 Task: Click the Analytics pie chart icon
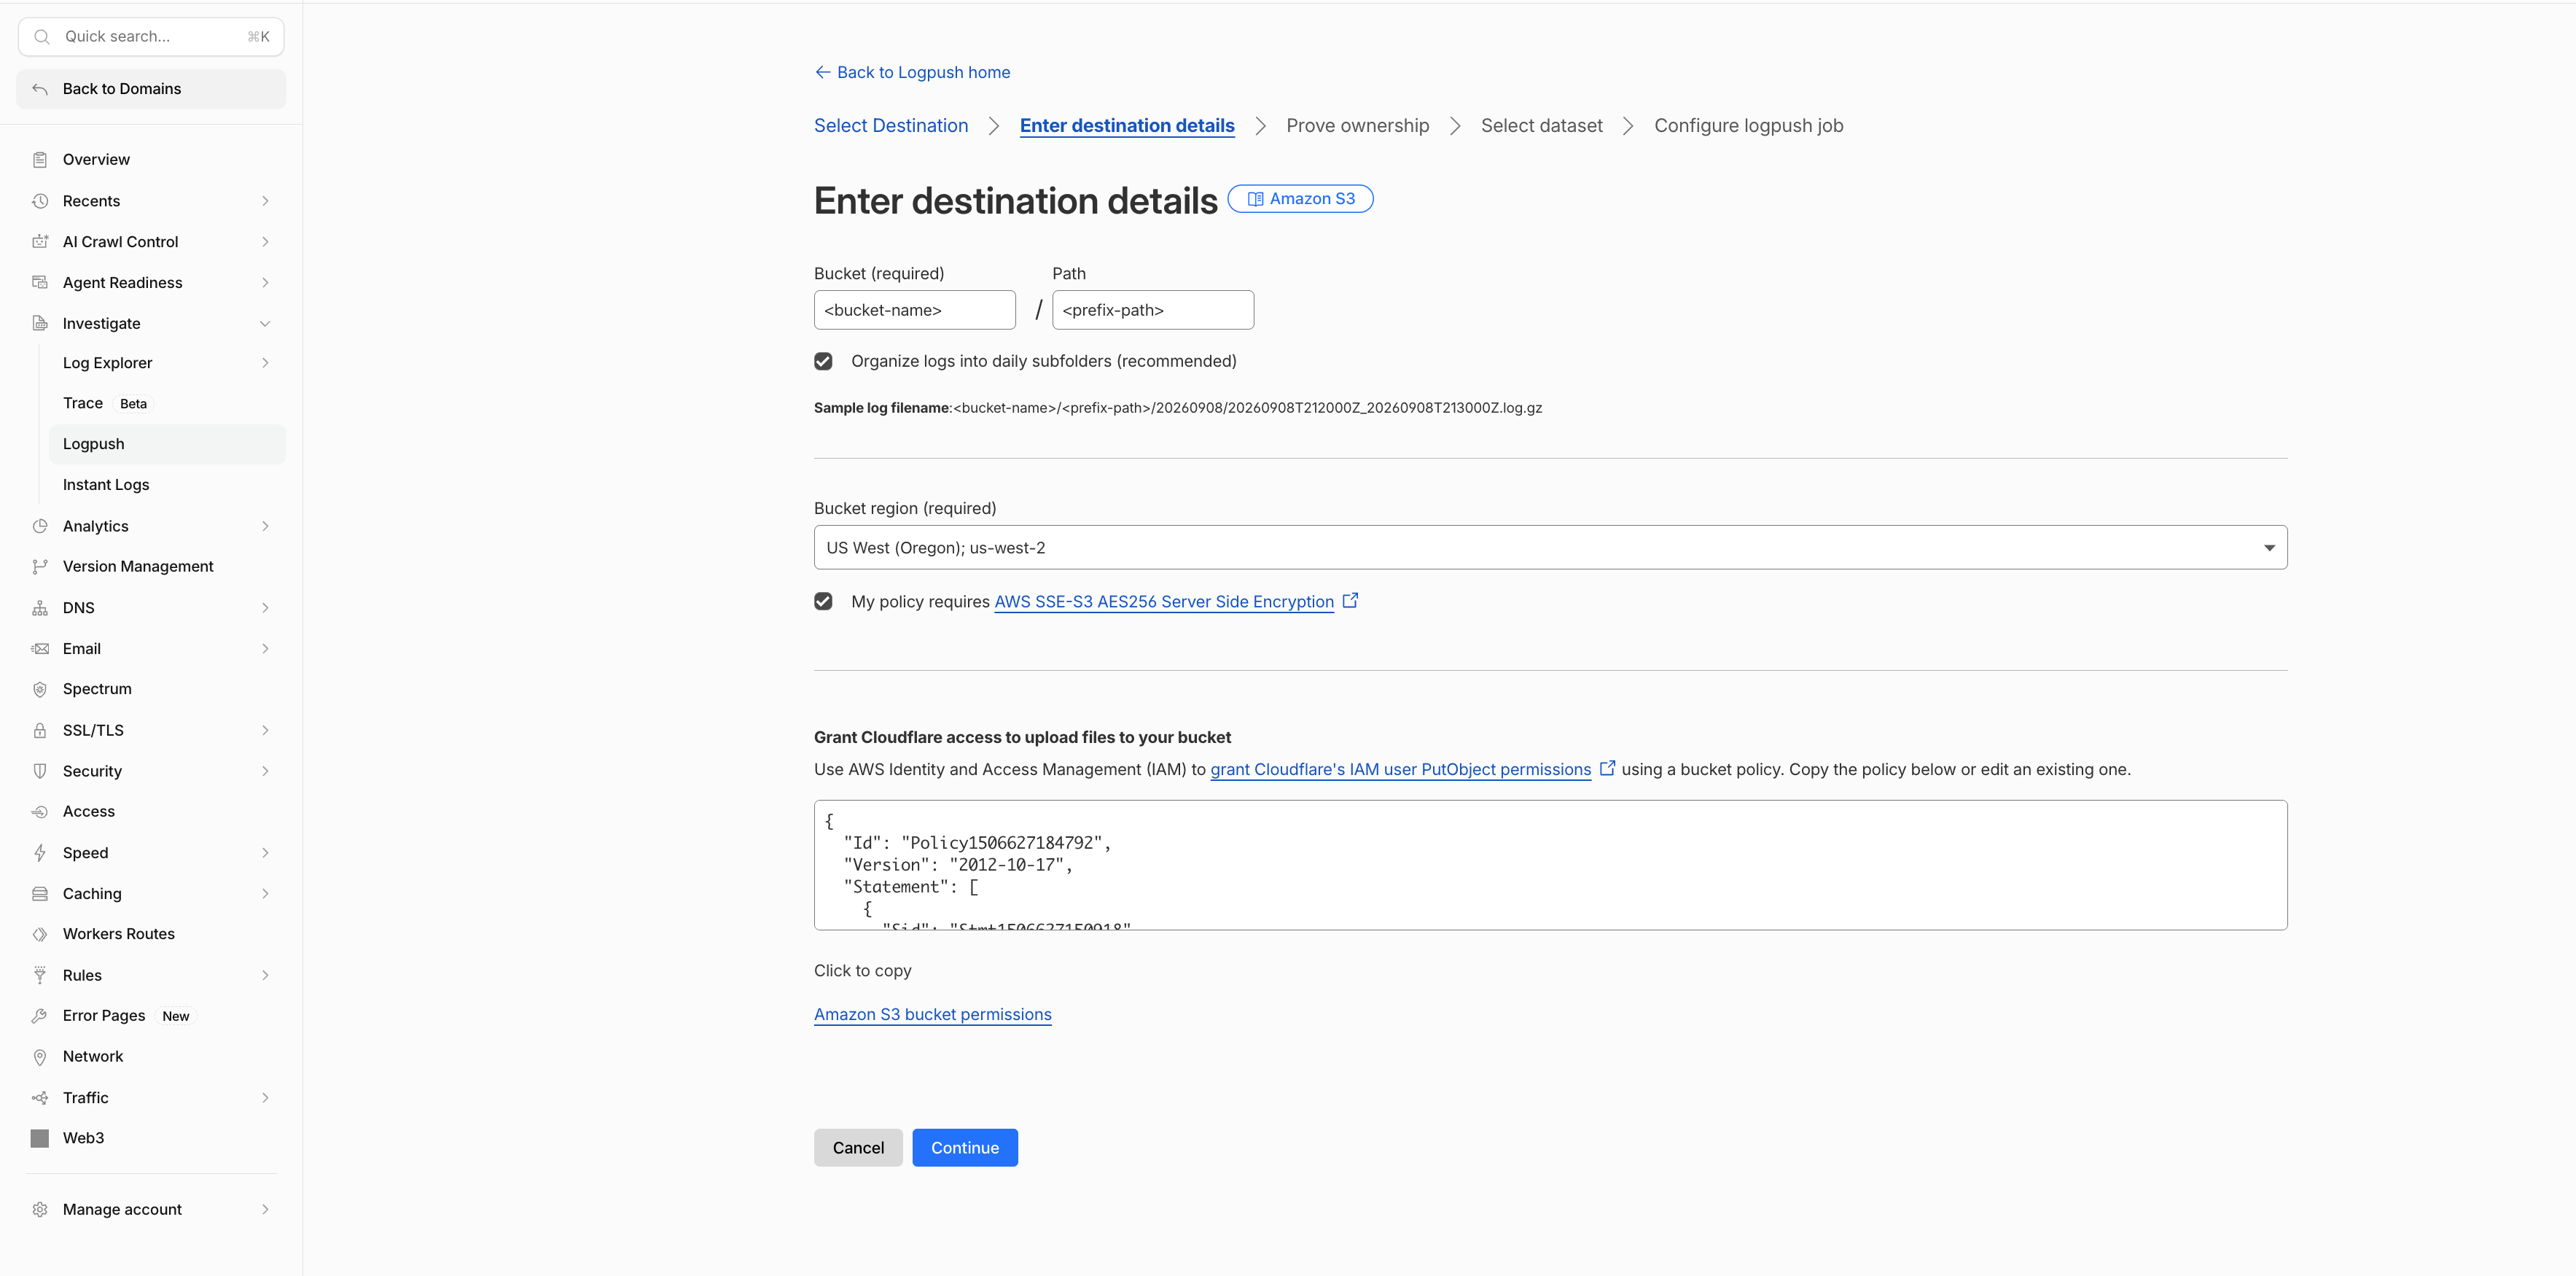point(40,526)
